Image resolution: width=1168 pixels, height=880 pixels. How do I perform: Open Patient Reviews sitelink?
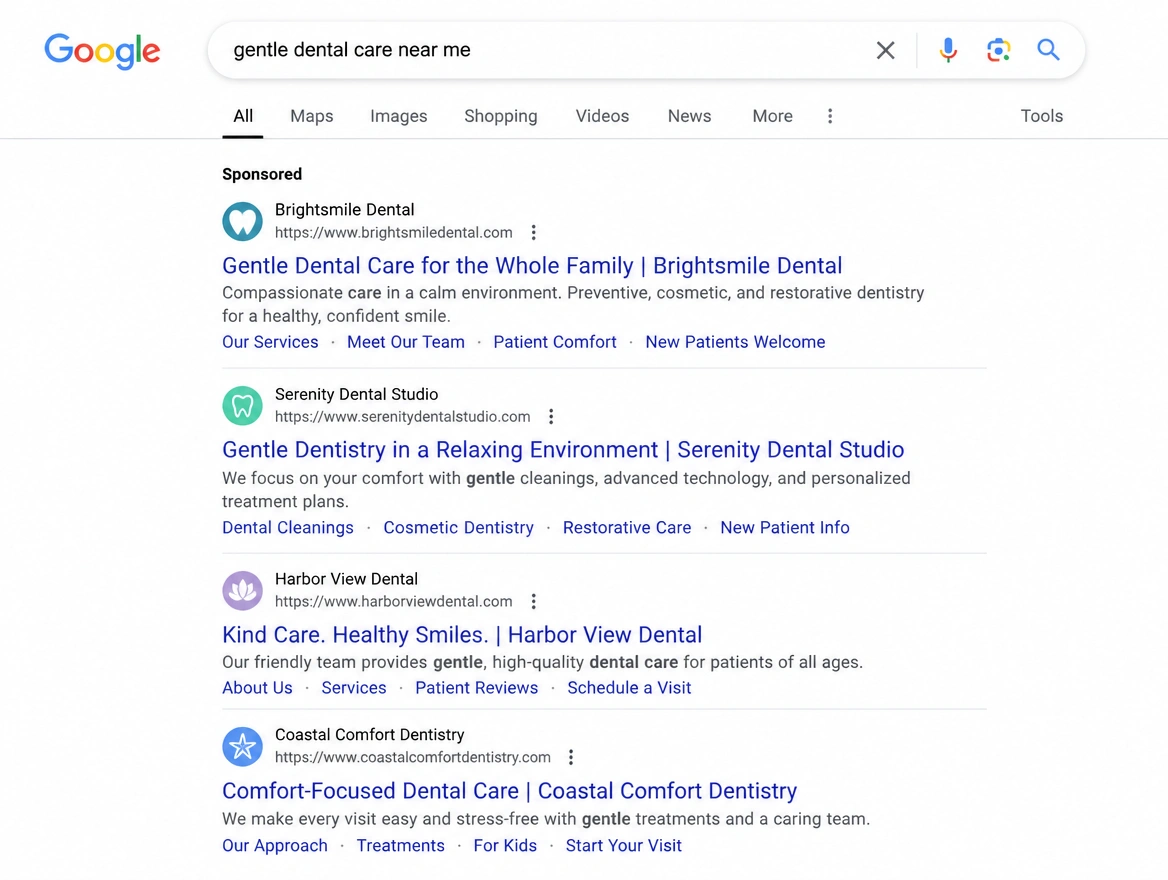coord(476,688)
